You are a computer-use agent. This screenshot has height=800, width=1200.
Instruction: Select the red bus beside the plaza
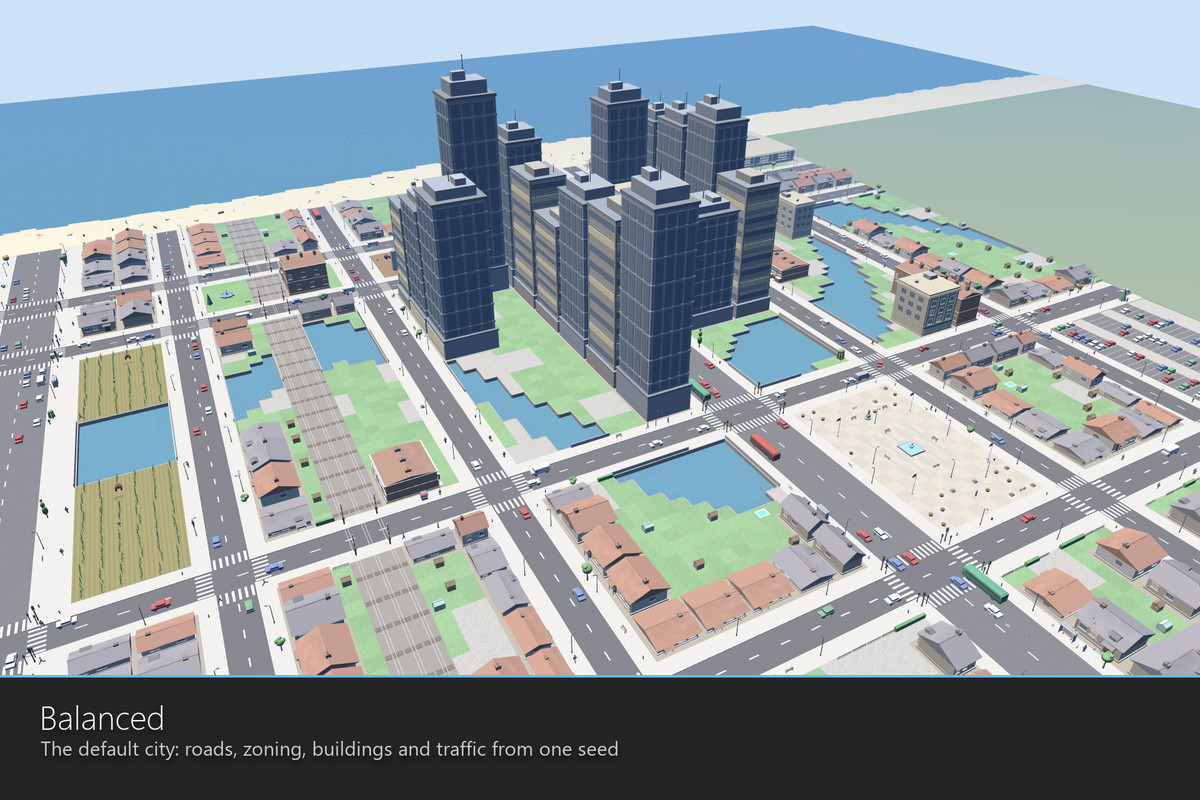(765, 446)
